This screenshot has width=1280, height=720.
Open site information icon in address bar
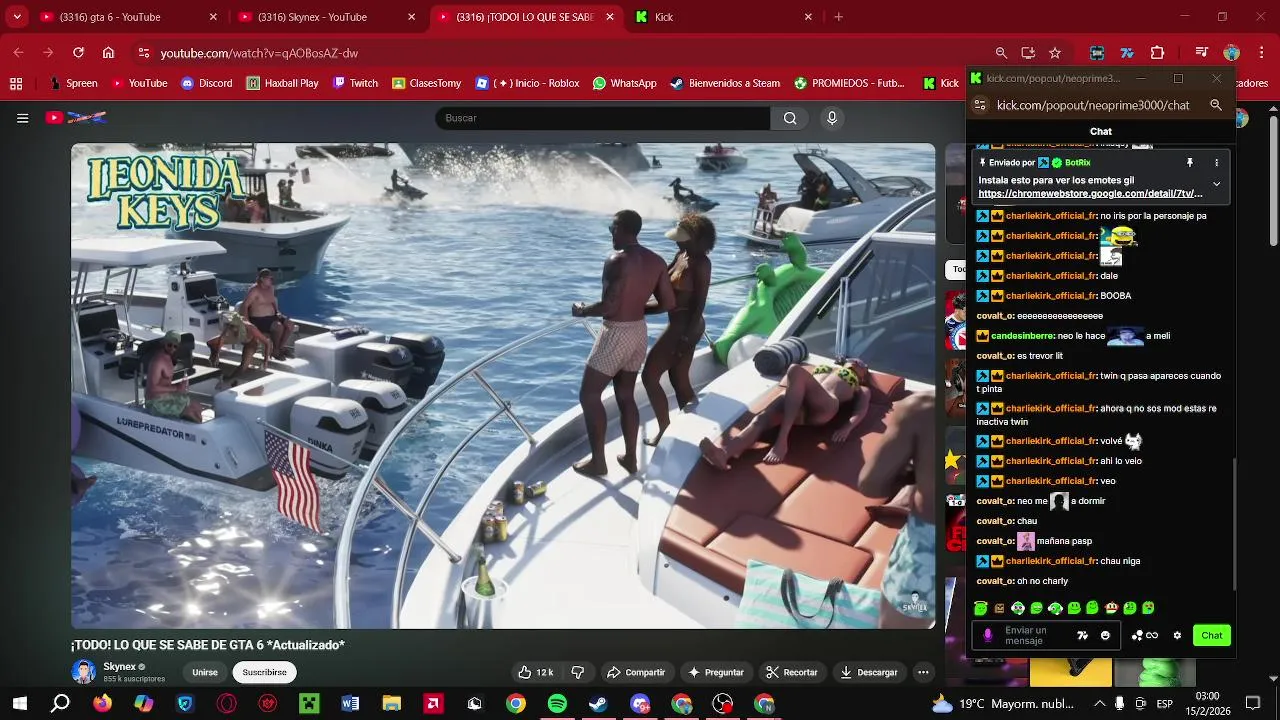pyautogui.click(x=143, y=53)
